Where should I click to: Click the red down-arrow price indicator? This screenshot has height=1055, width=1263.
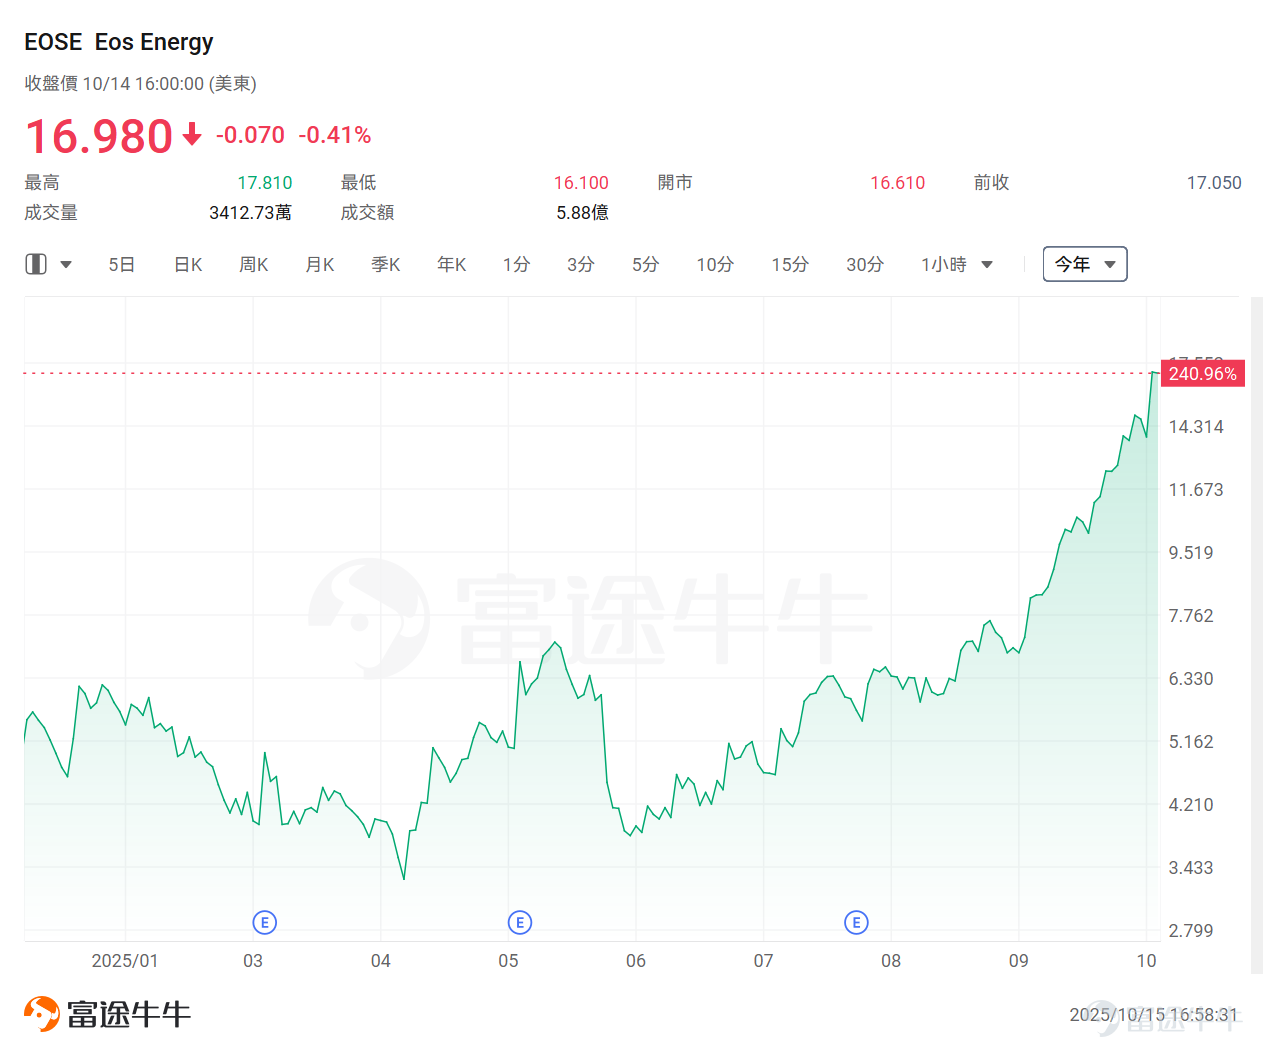tap(192, 134)
